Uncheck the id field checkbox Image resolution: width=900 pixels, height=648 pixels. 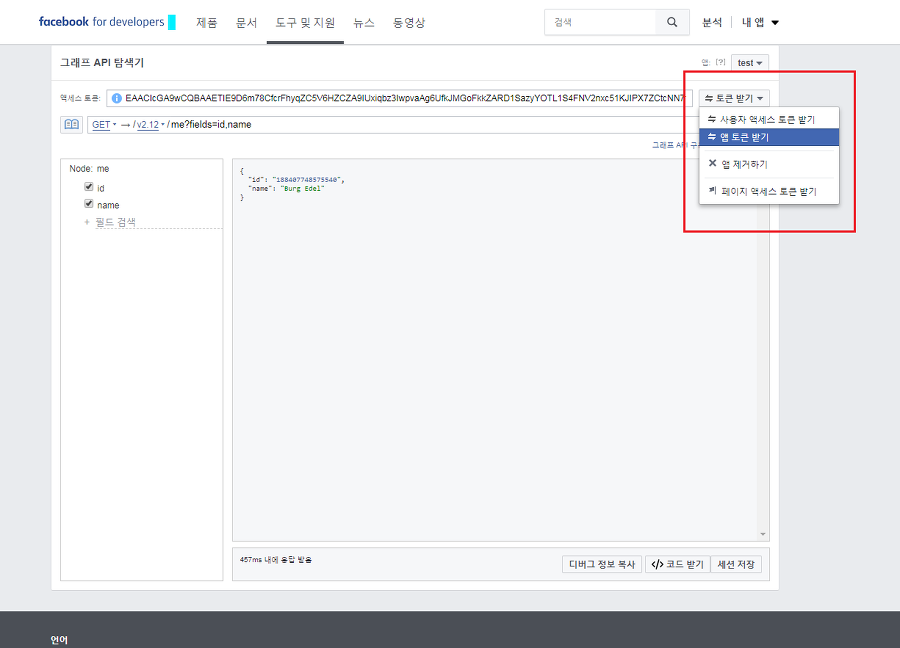(x=88, y=187)
